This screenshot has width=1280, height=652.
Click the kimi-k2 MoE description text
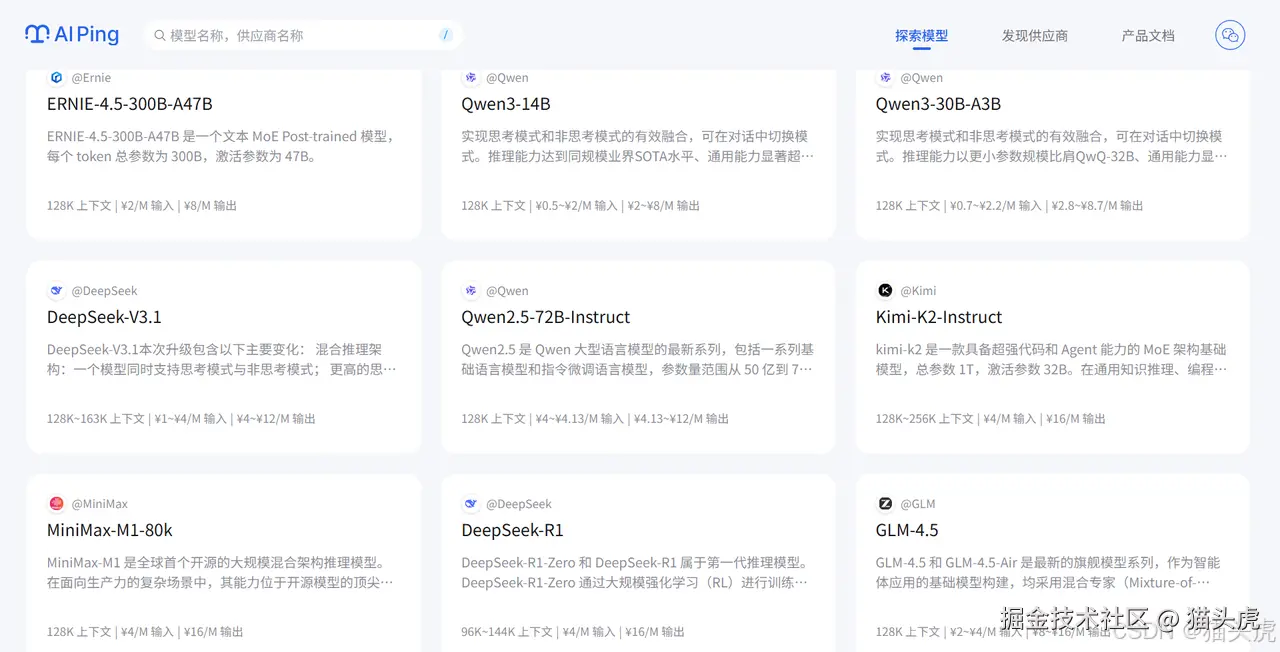pos(1052,359)
